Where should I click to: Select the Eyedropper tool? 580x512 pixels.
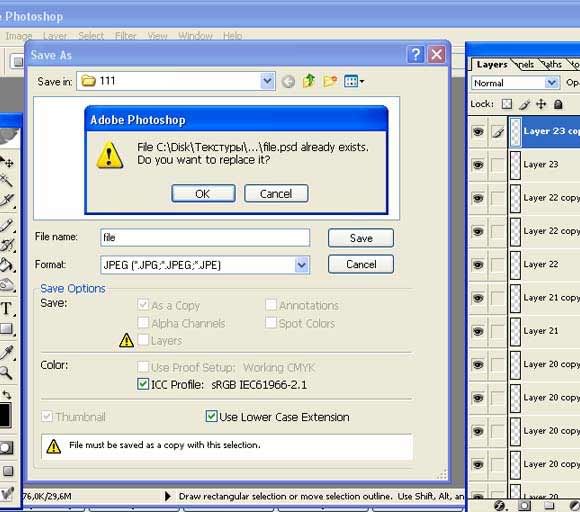click(x=7, y=352)
